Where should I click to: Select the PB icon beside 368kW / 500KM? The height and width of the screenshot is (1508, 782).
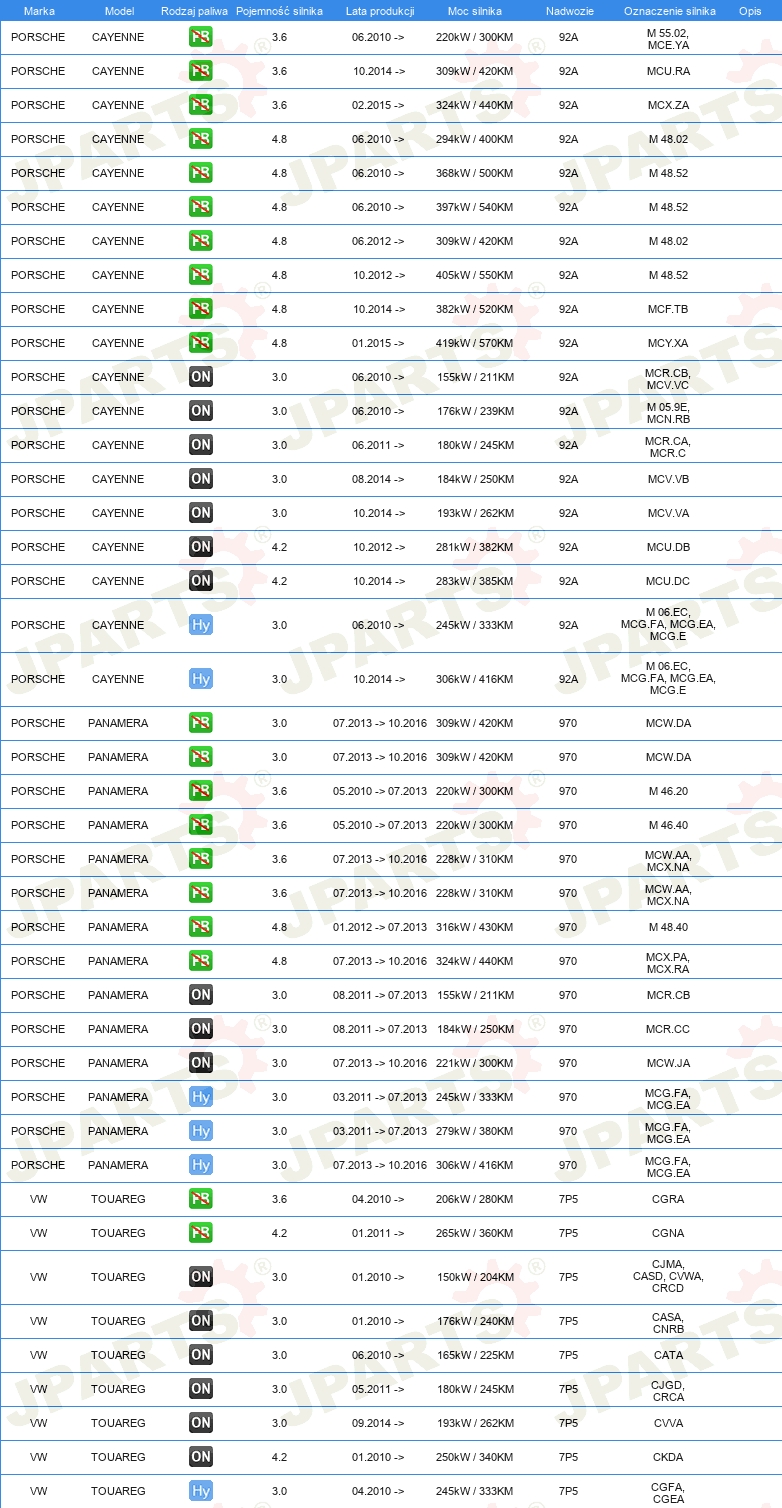pos(201,173)
